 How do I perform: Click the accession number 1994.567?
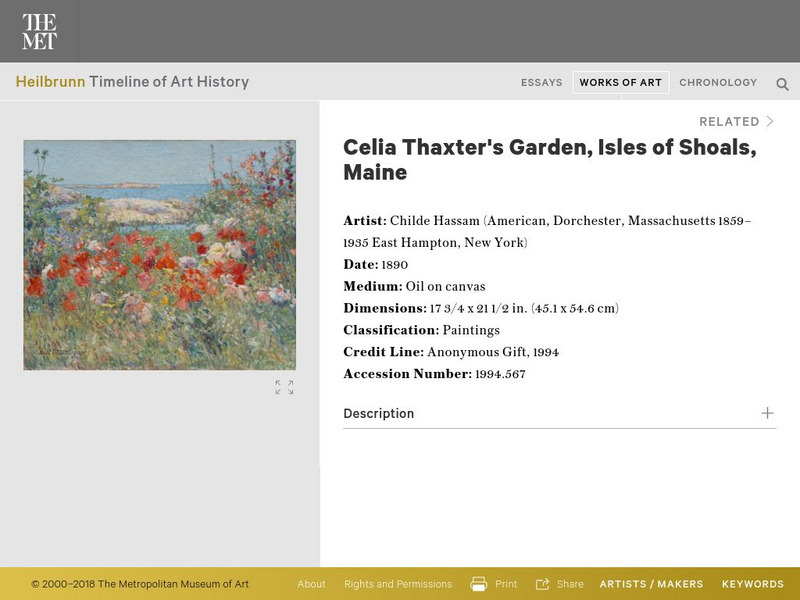point(500,374)
